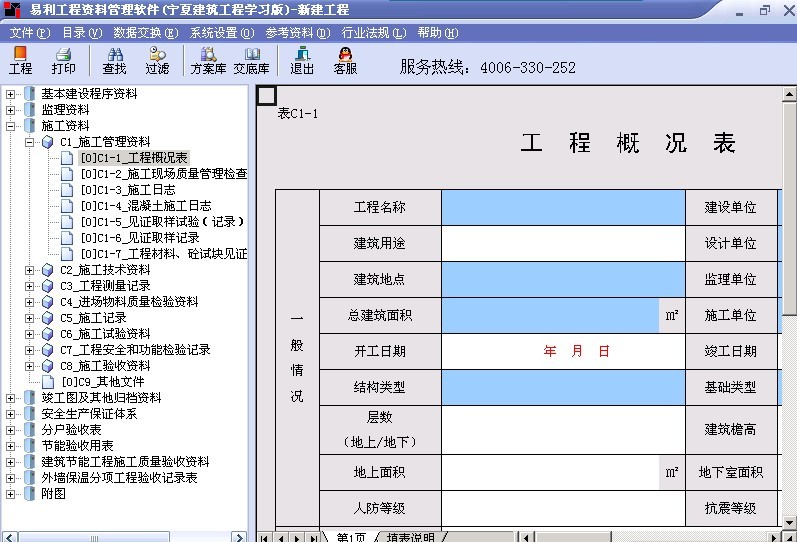Open the 系统设置 menu

(x=221, y=32)
